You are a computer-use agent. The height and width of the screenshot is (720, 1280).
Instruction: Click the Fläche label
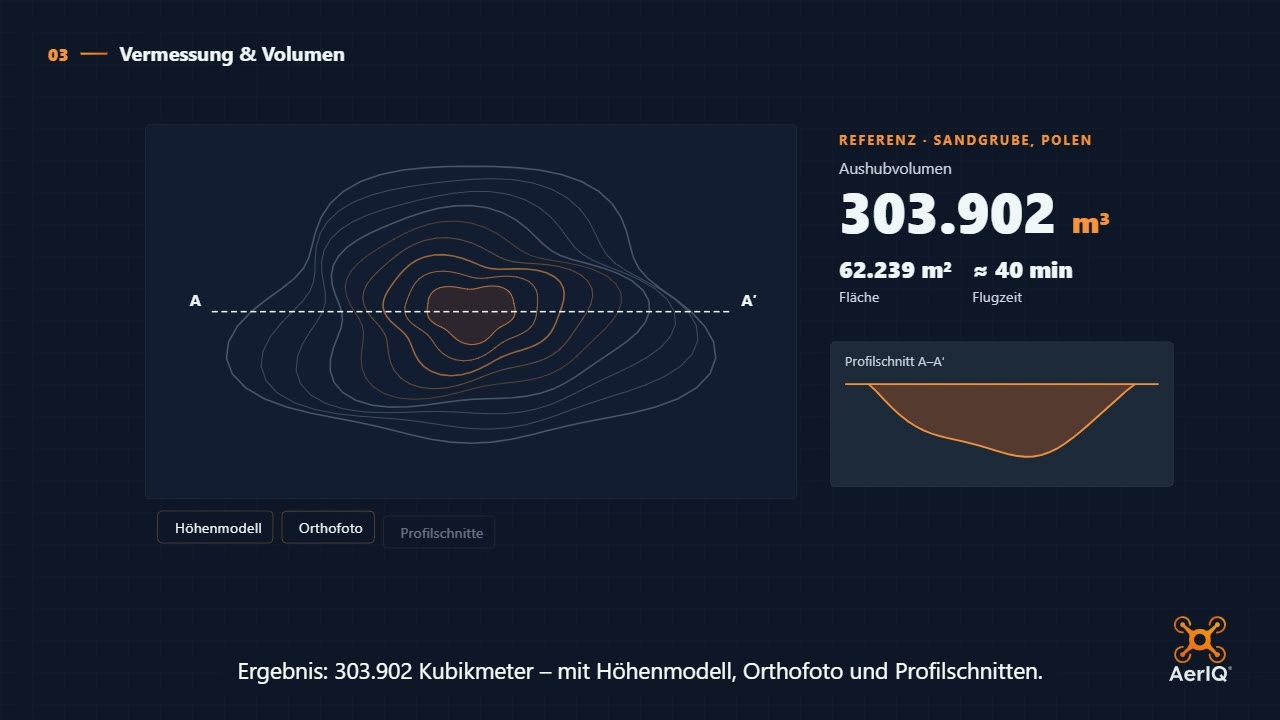point(859,297)
